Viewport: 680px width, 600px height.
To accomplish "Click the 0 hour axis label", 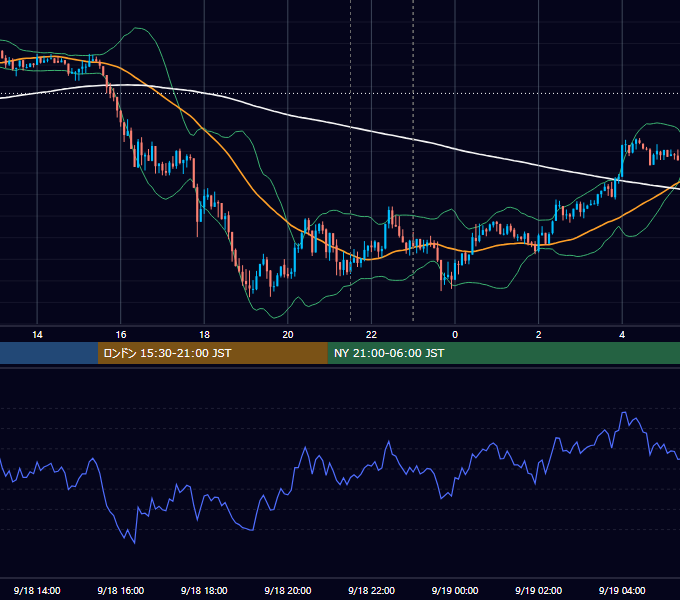I will pyautogui.click(x=455, y=335).
